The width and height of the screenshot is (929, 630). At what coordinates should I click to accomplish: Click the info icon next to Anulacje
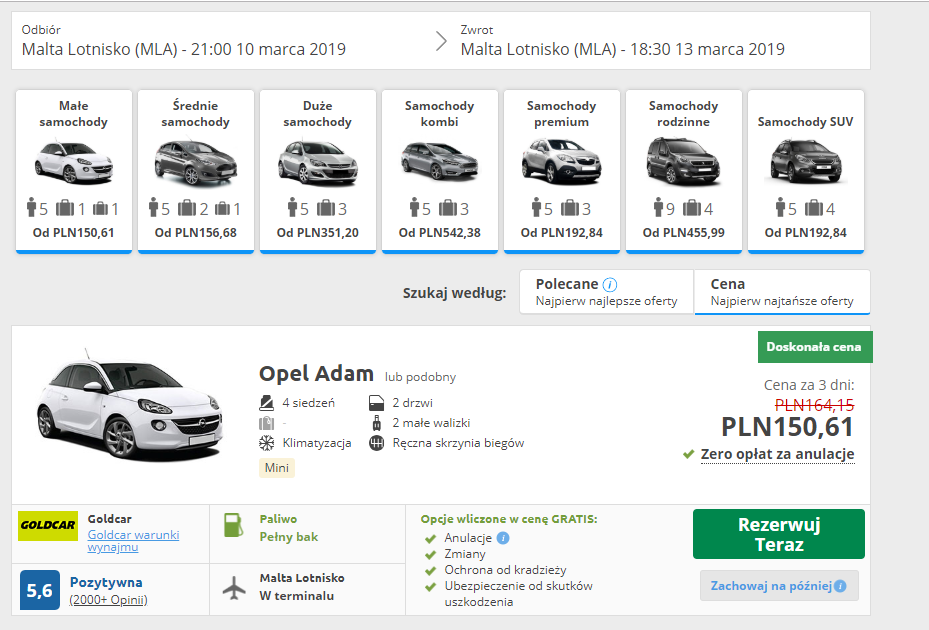[502, 538]
